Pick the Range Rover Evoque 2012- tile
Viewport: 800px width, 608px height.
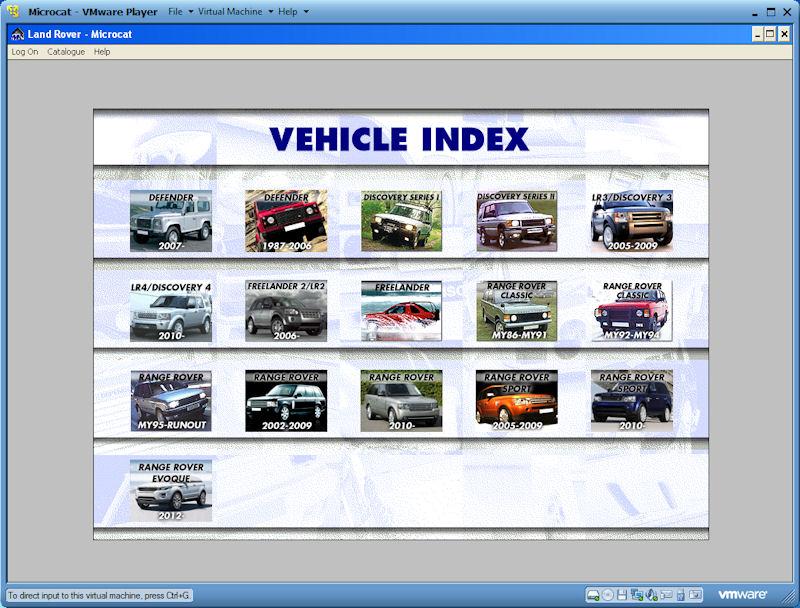171,491
